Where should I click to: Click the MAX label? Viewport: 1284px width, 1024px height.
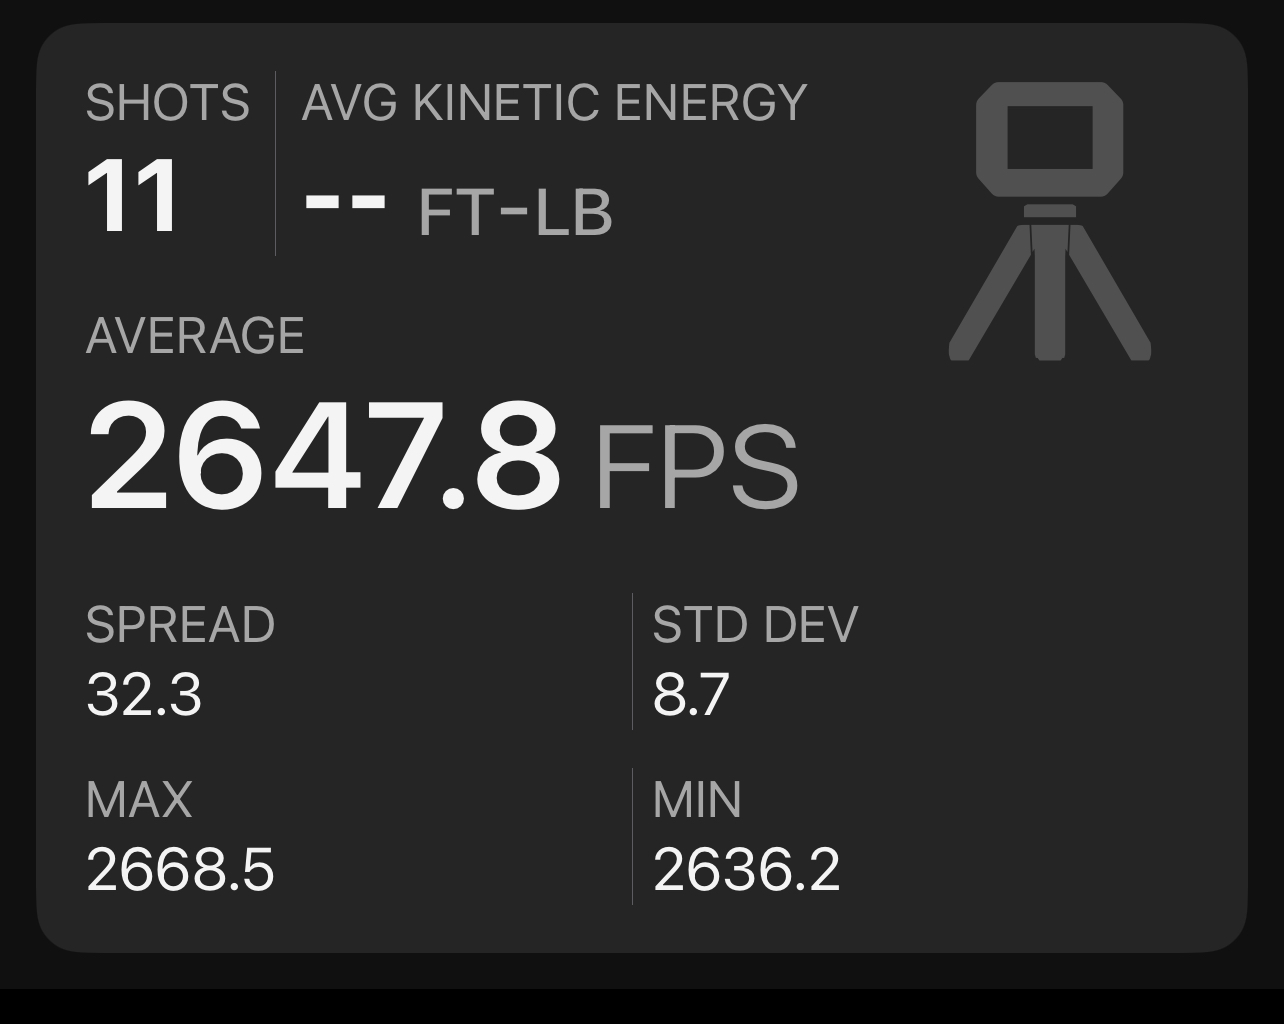point(139,800)
